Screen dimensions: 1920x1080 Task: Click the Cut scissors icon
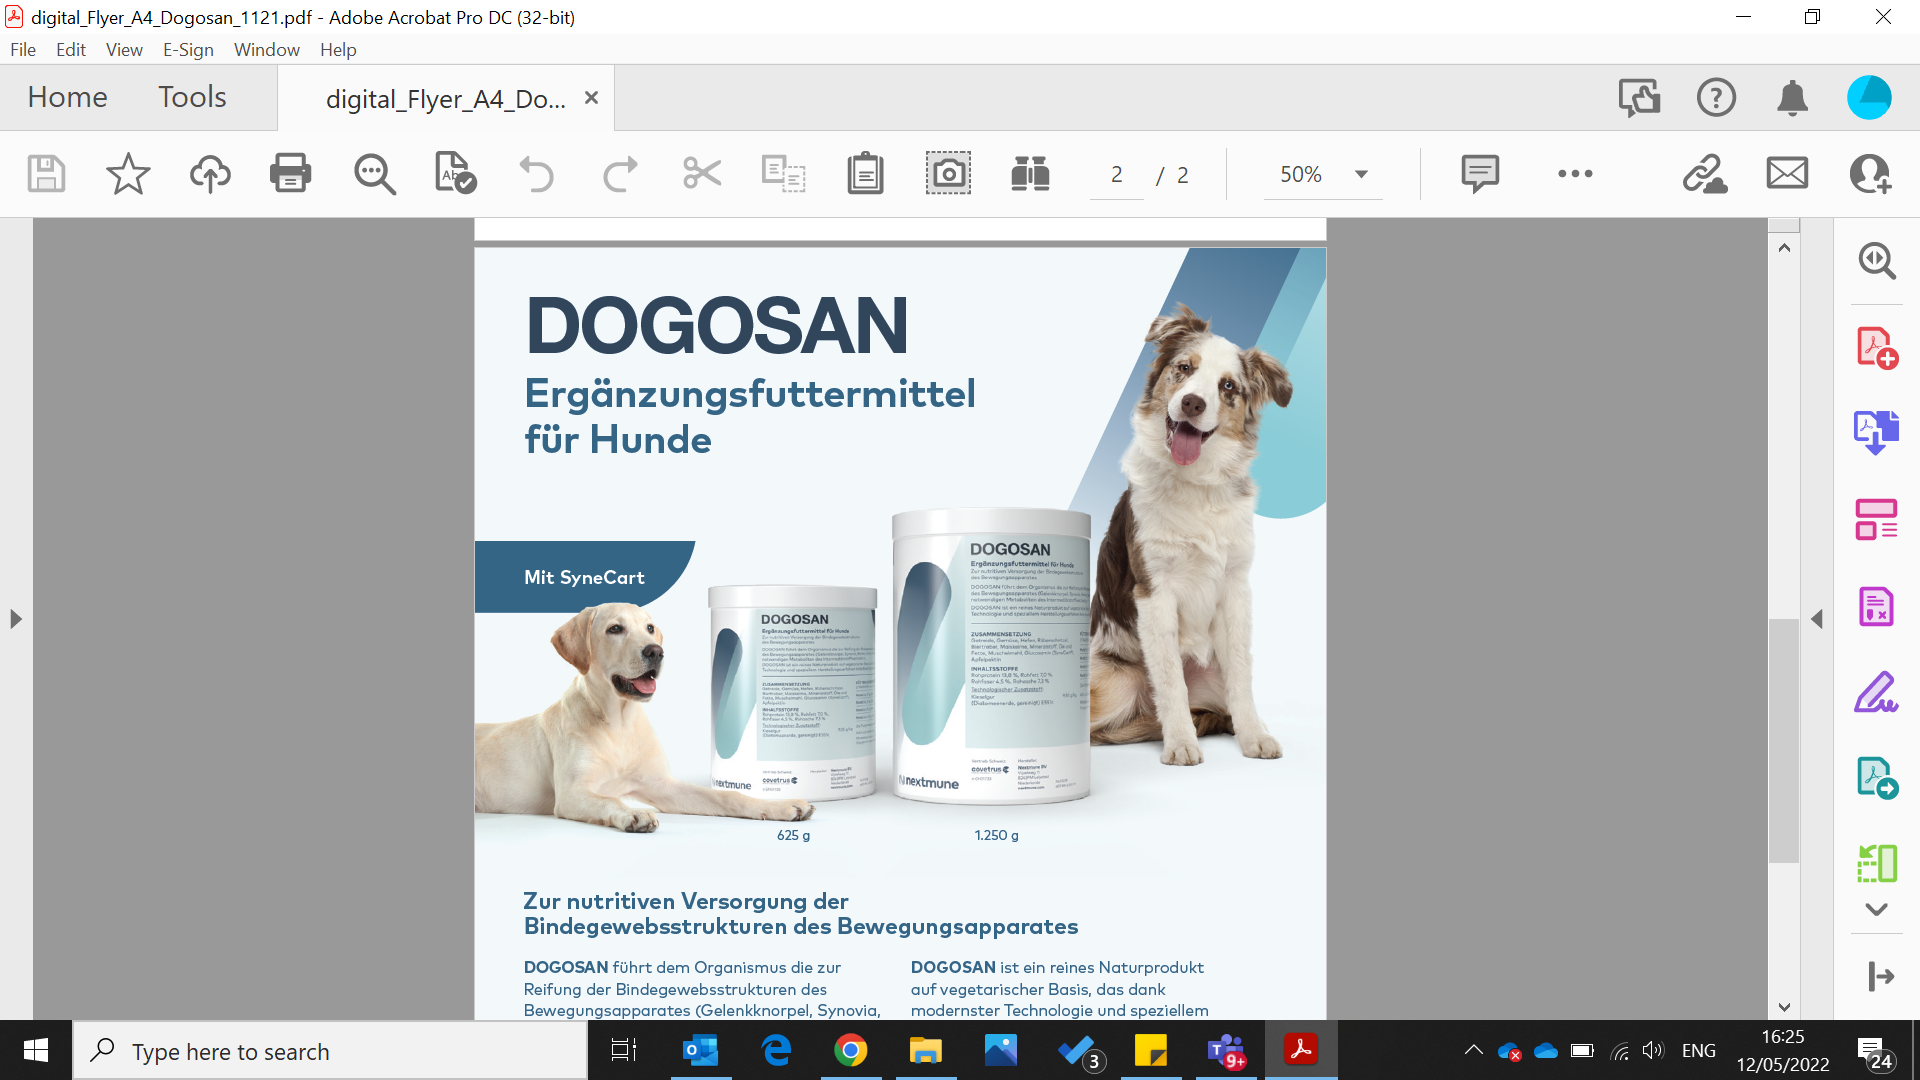(702, 174)
